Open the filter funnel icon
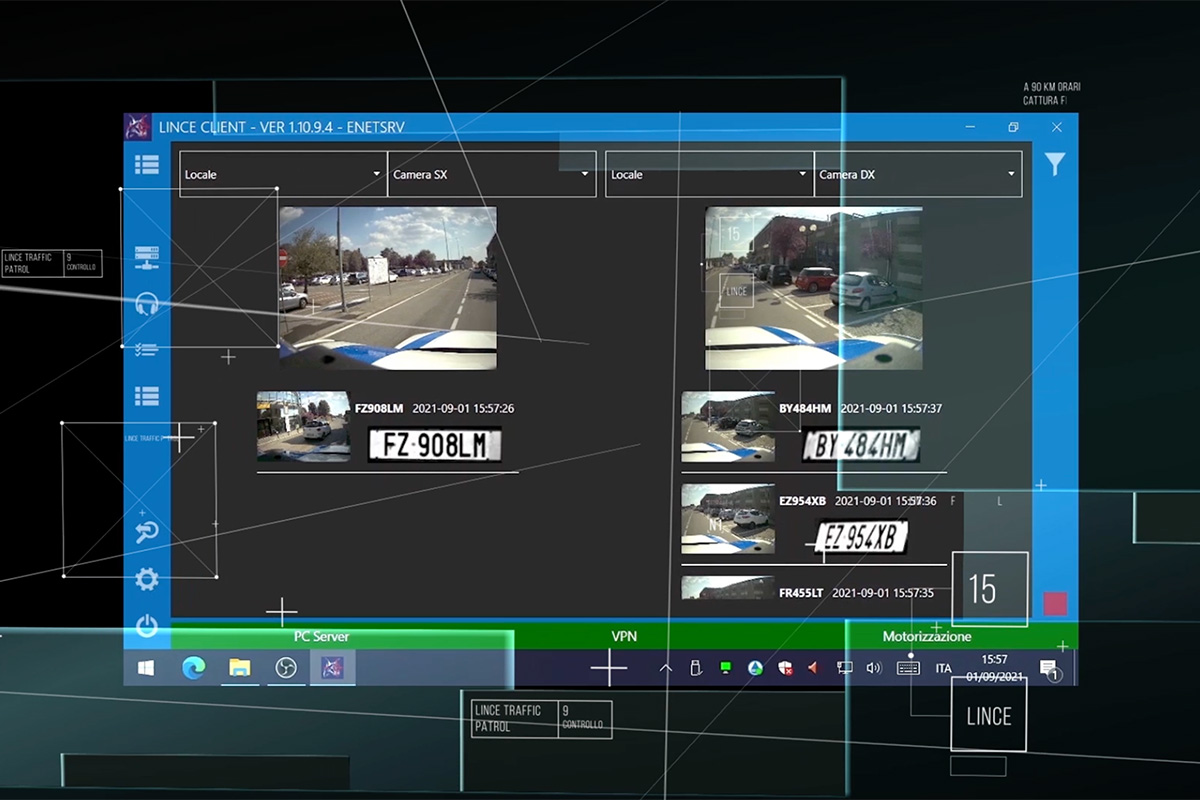The height and width of the screenshot is (800, 1200). click(1055, 165)
